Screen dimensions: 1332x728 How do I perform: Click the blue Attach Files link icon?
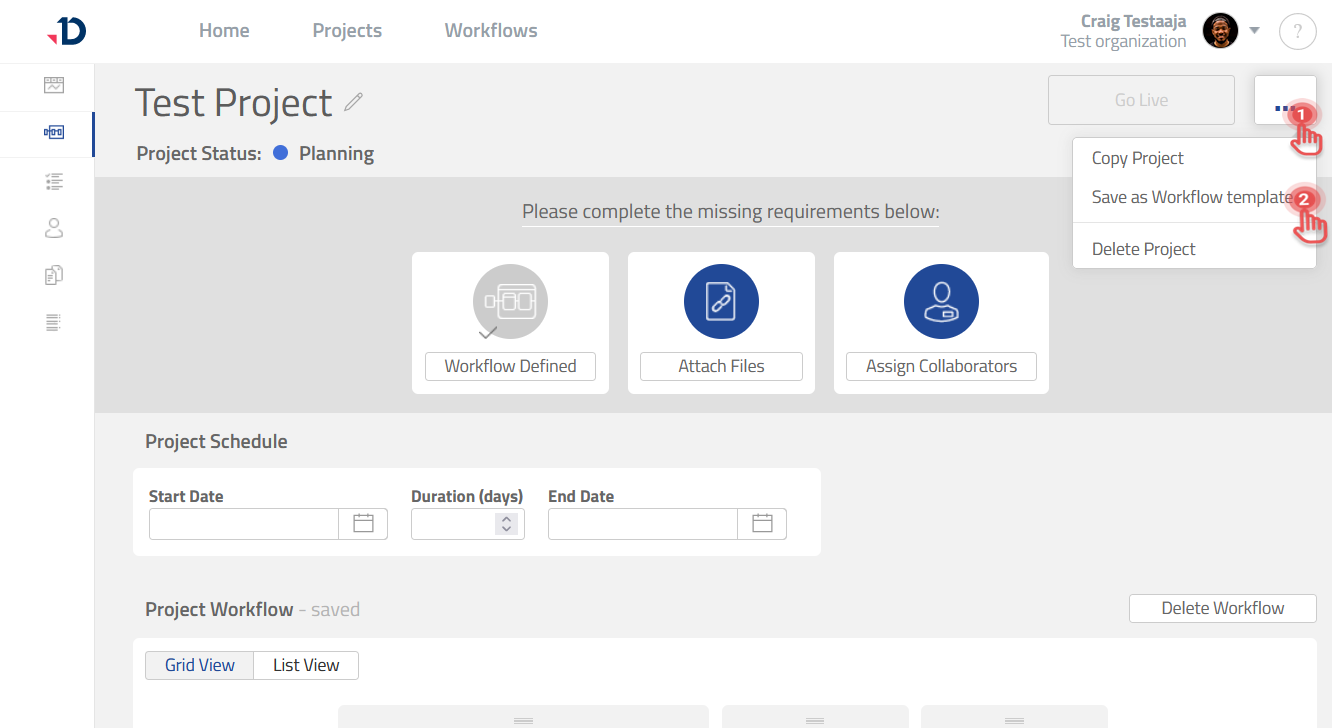click(721, 301)
